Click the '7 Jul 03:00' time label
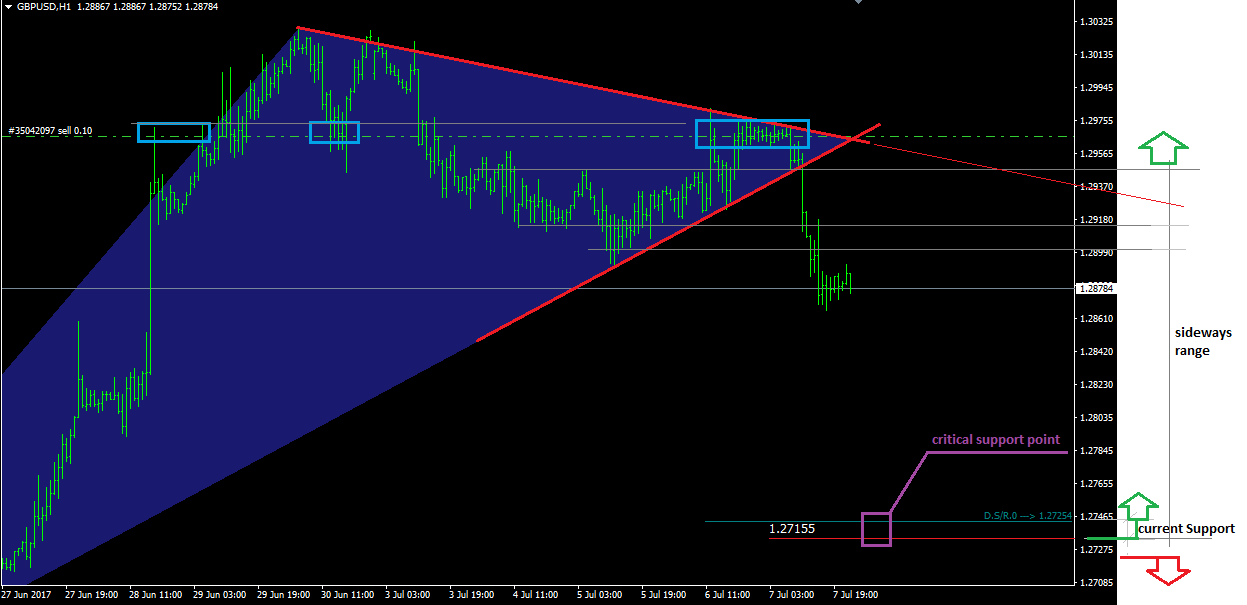The height and width of the screenshot is (605, 1247). (793, 594)
